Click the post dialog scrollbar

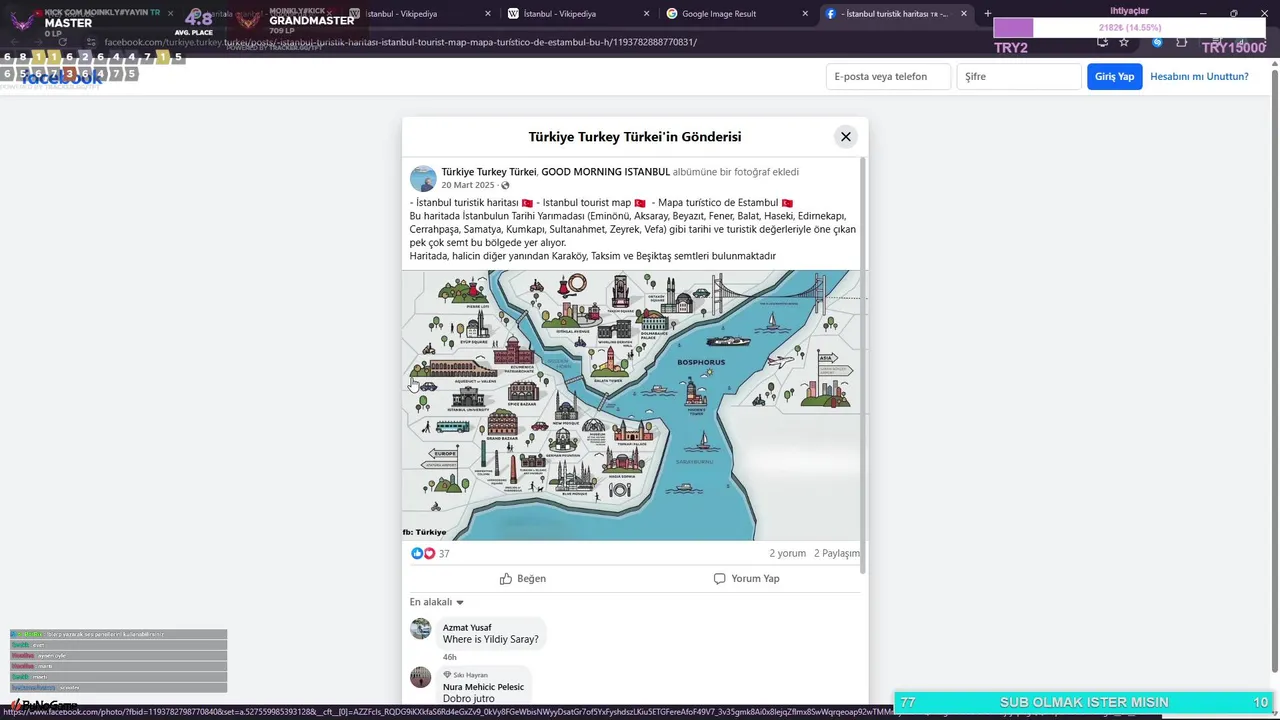(x=863, y=365)
